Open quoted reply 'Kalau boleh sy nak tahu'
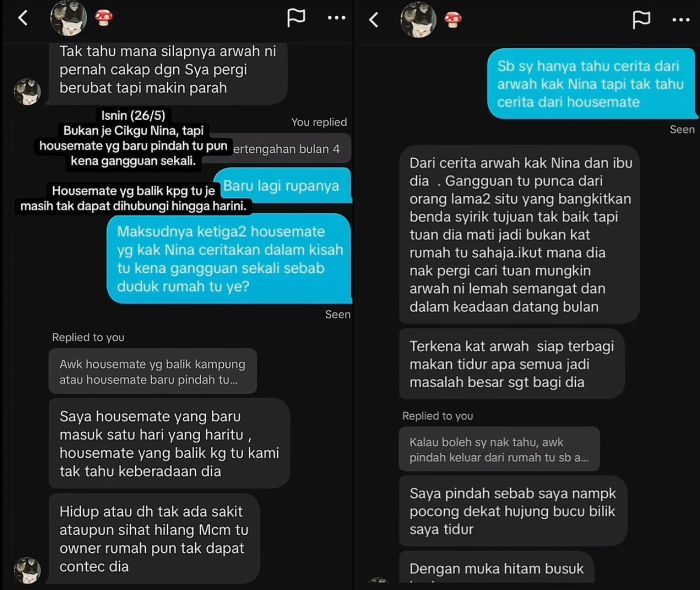 (x=499, y=449)
